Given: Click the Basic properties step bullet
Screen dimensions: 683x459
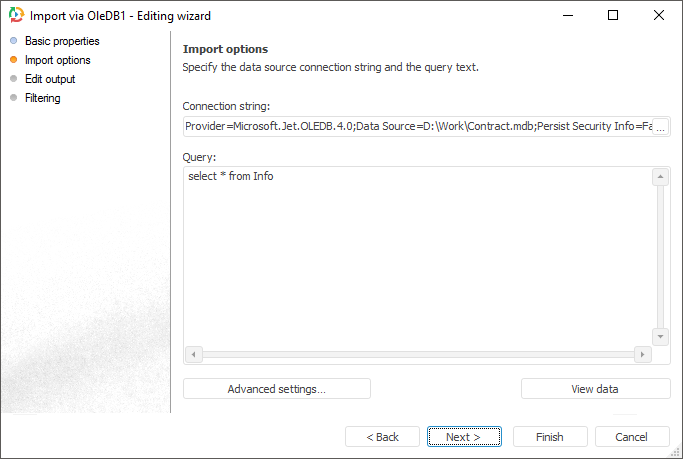Looking at the screenshot, I should click(x=13, y=41).
